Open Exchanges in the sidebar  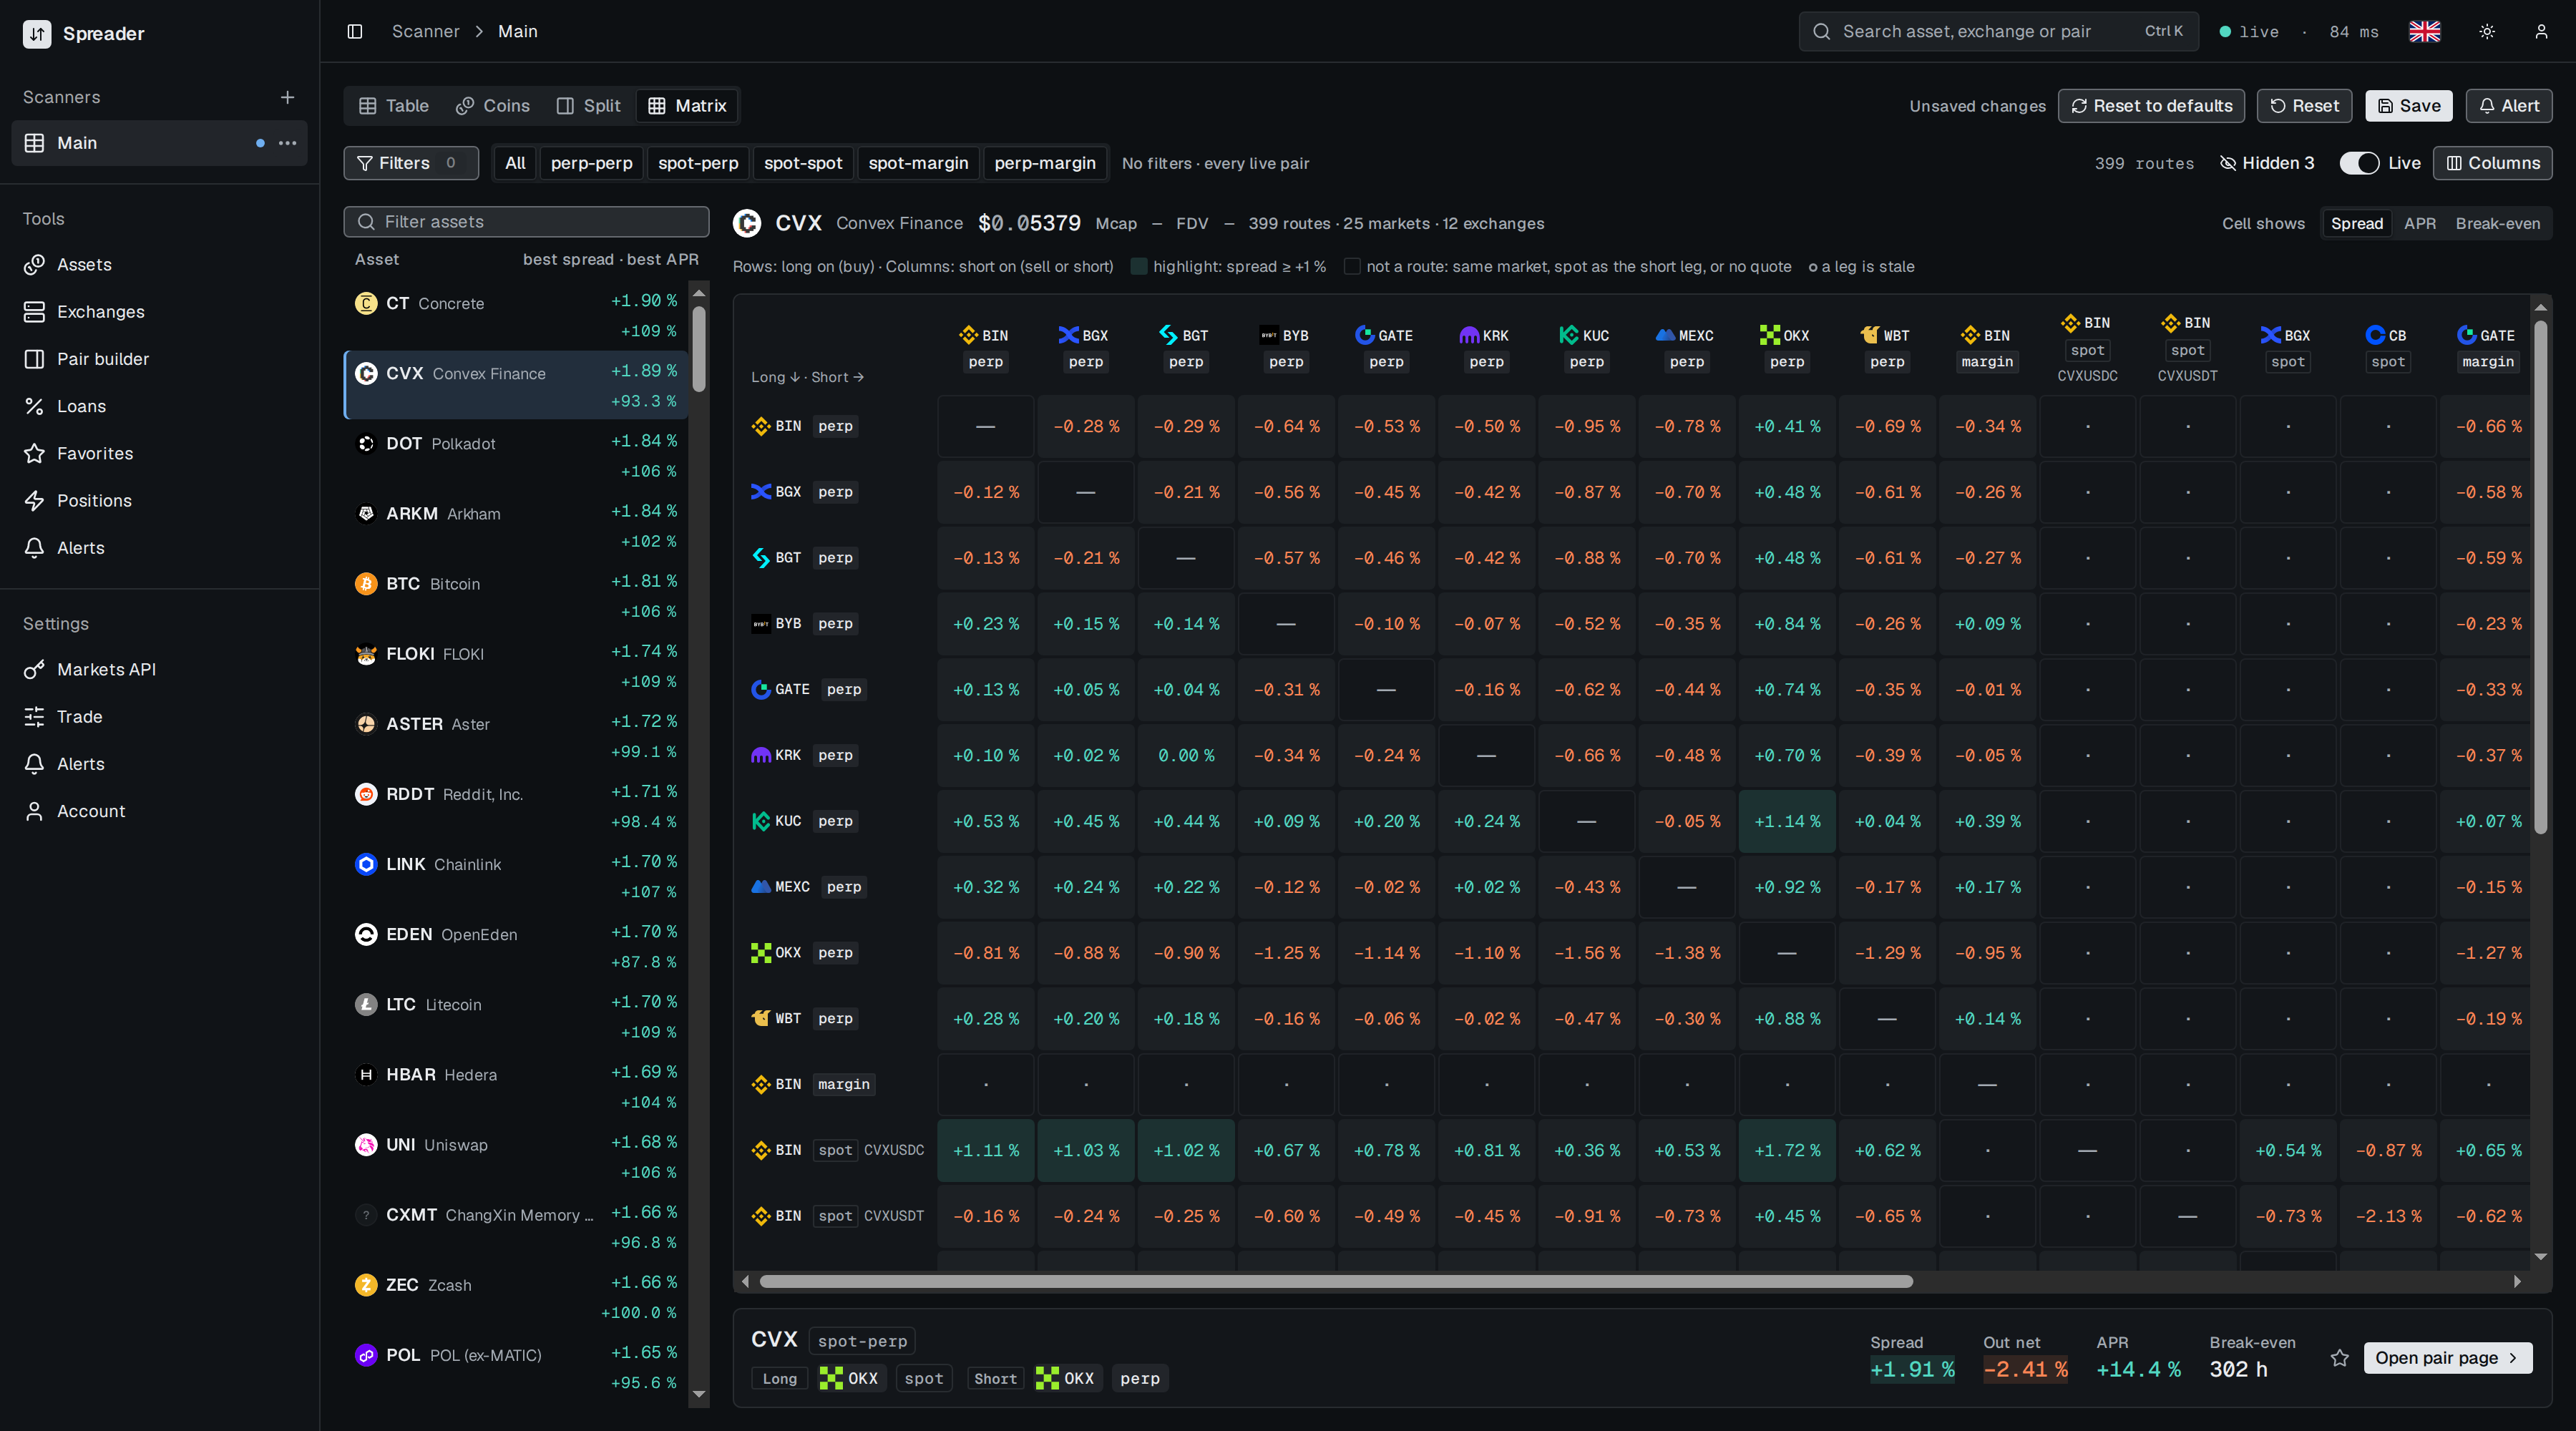[160, 312]
